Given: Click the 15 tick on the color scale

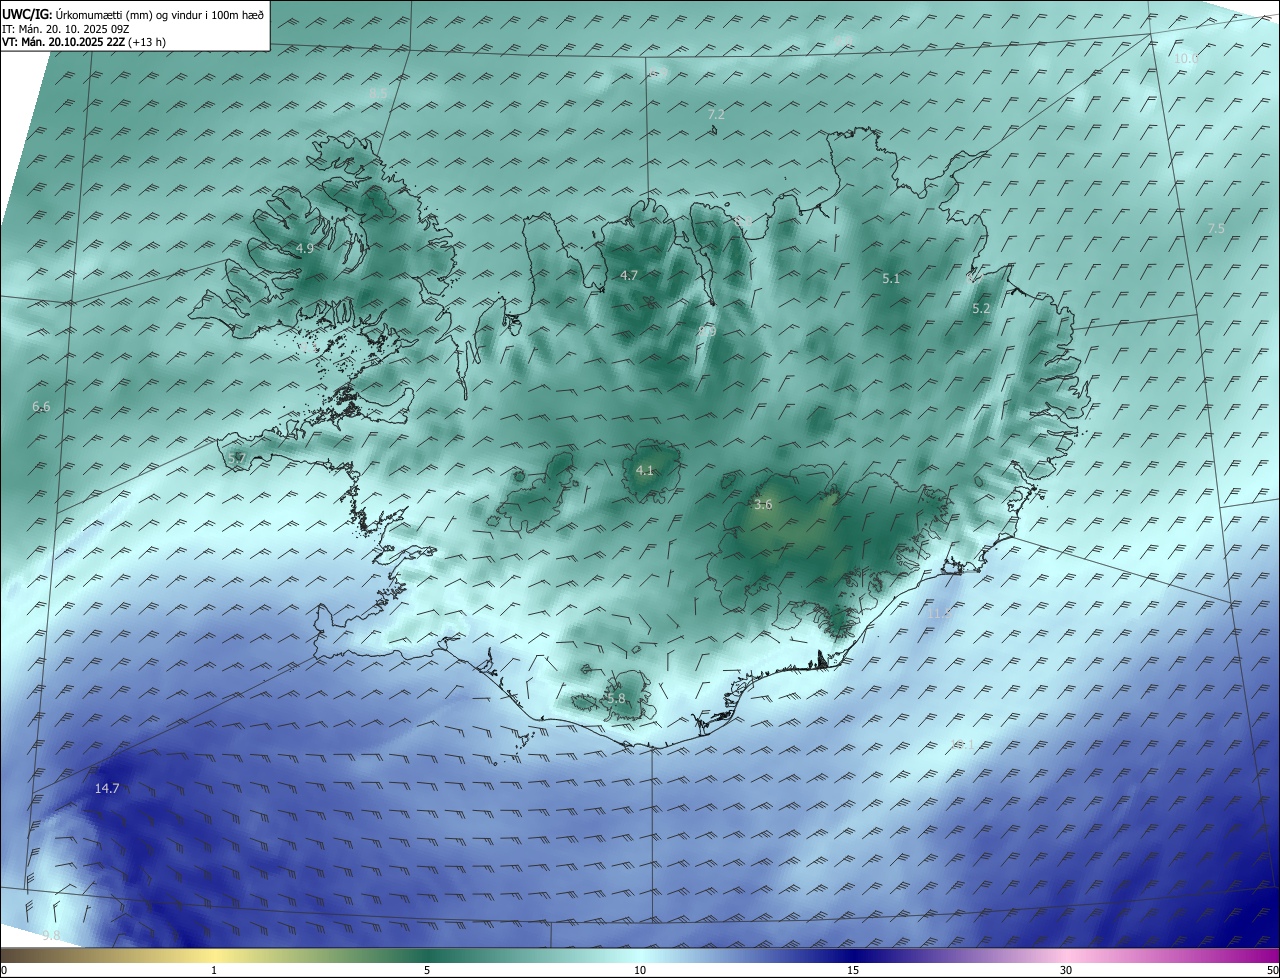Looking at the screenshot, I should [x=853, y=970].
